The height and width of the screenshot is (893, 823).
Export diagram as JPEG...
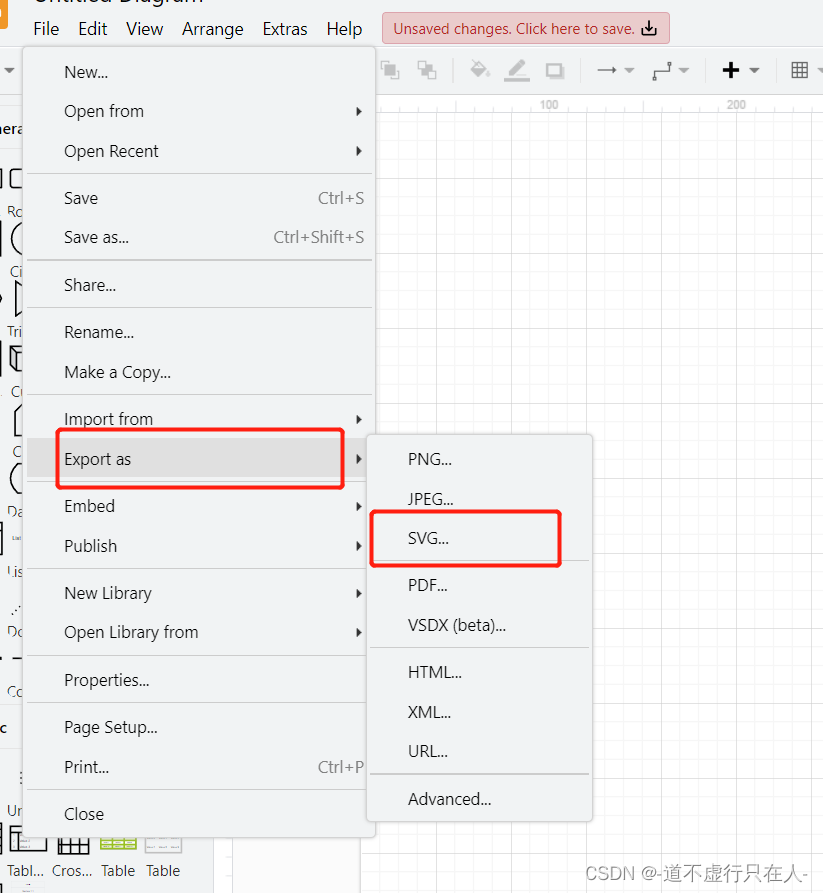479,499
